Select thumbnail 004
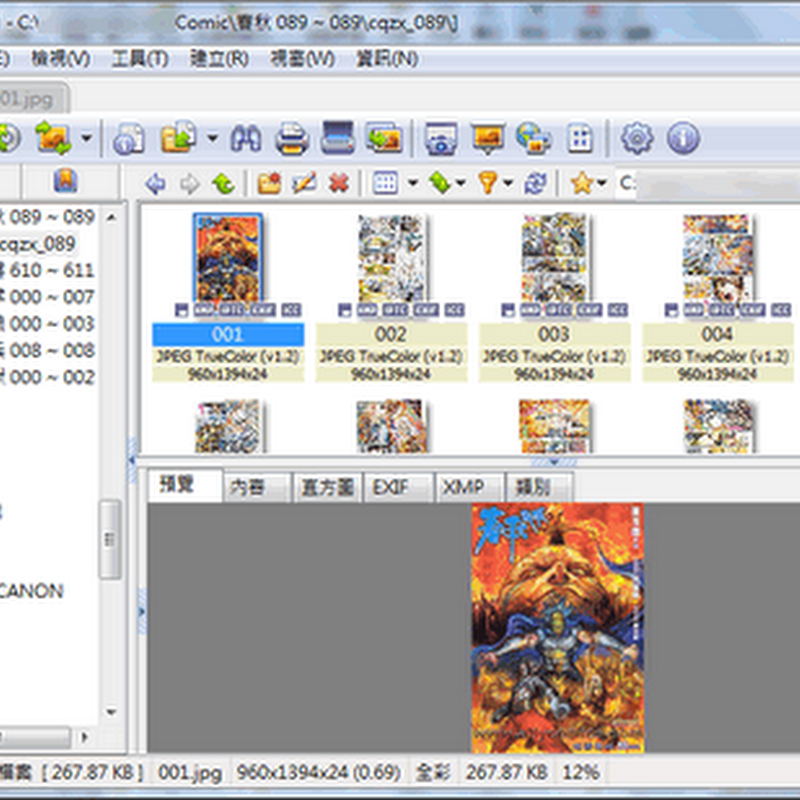 718,258
